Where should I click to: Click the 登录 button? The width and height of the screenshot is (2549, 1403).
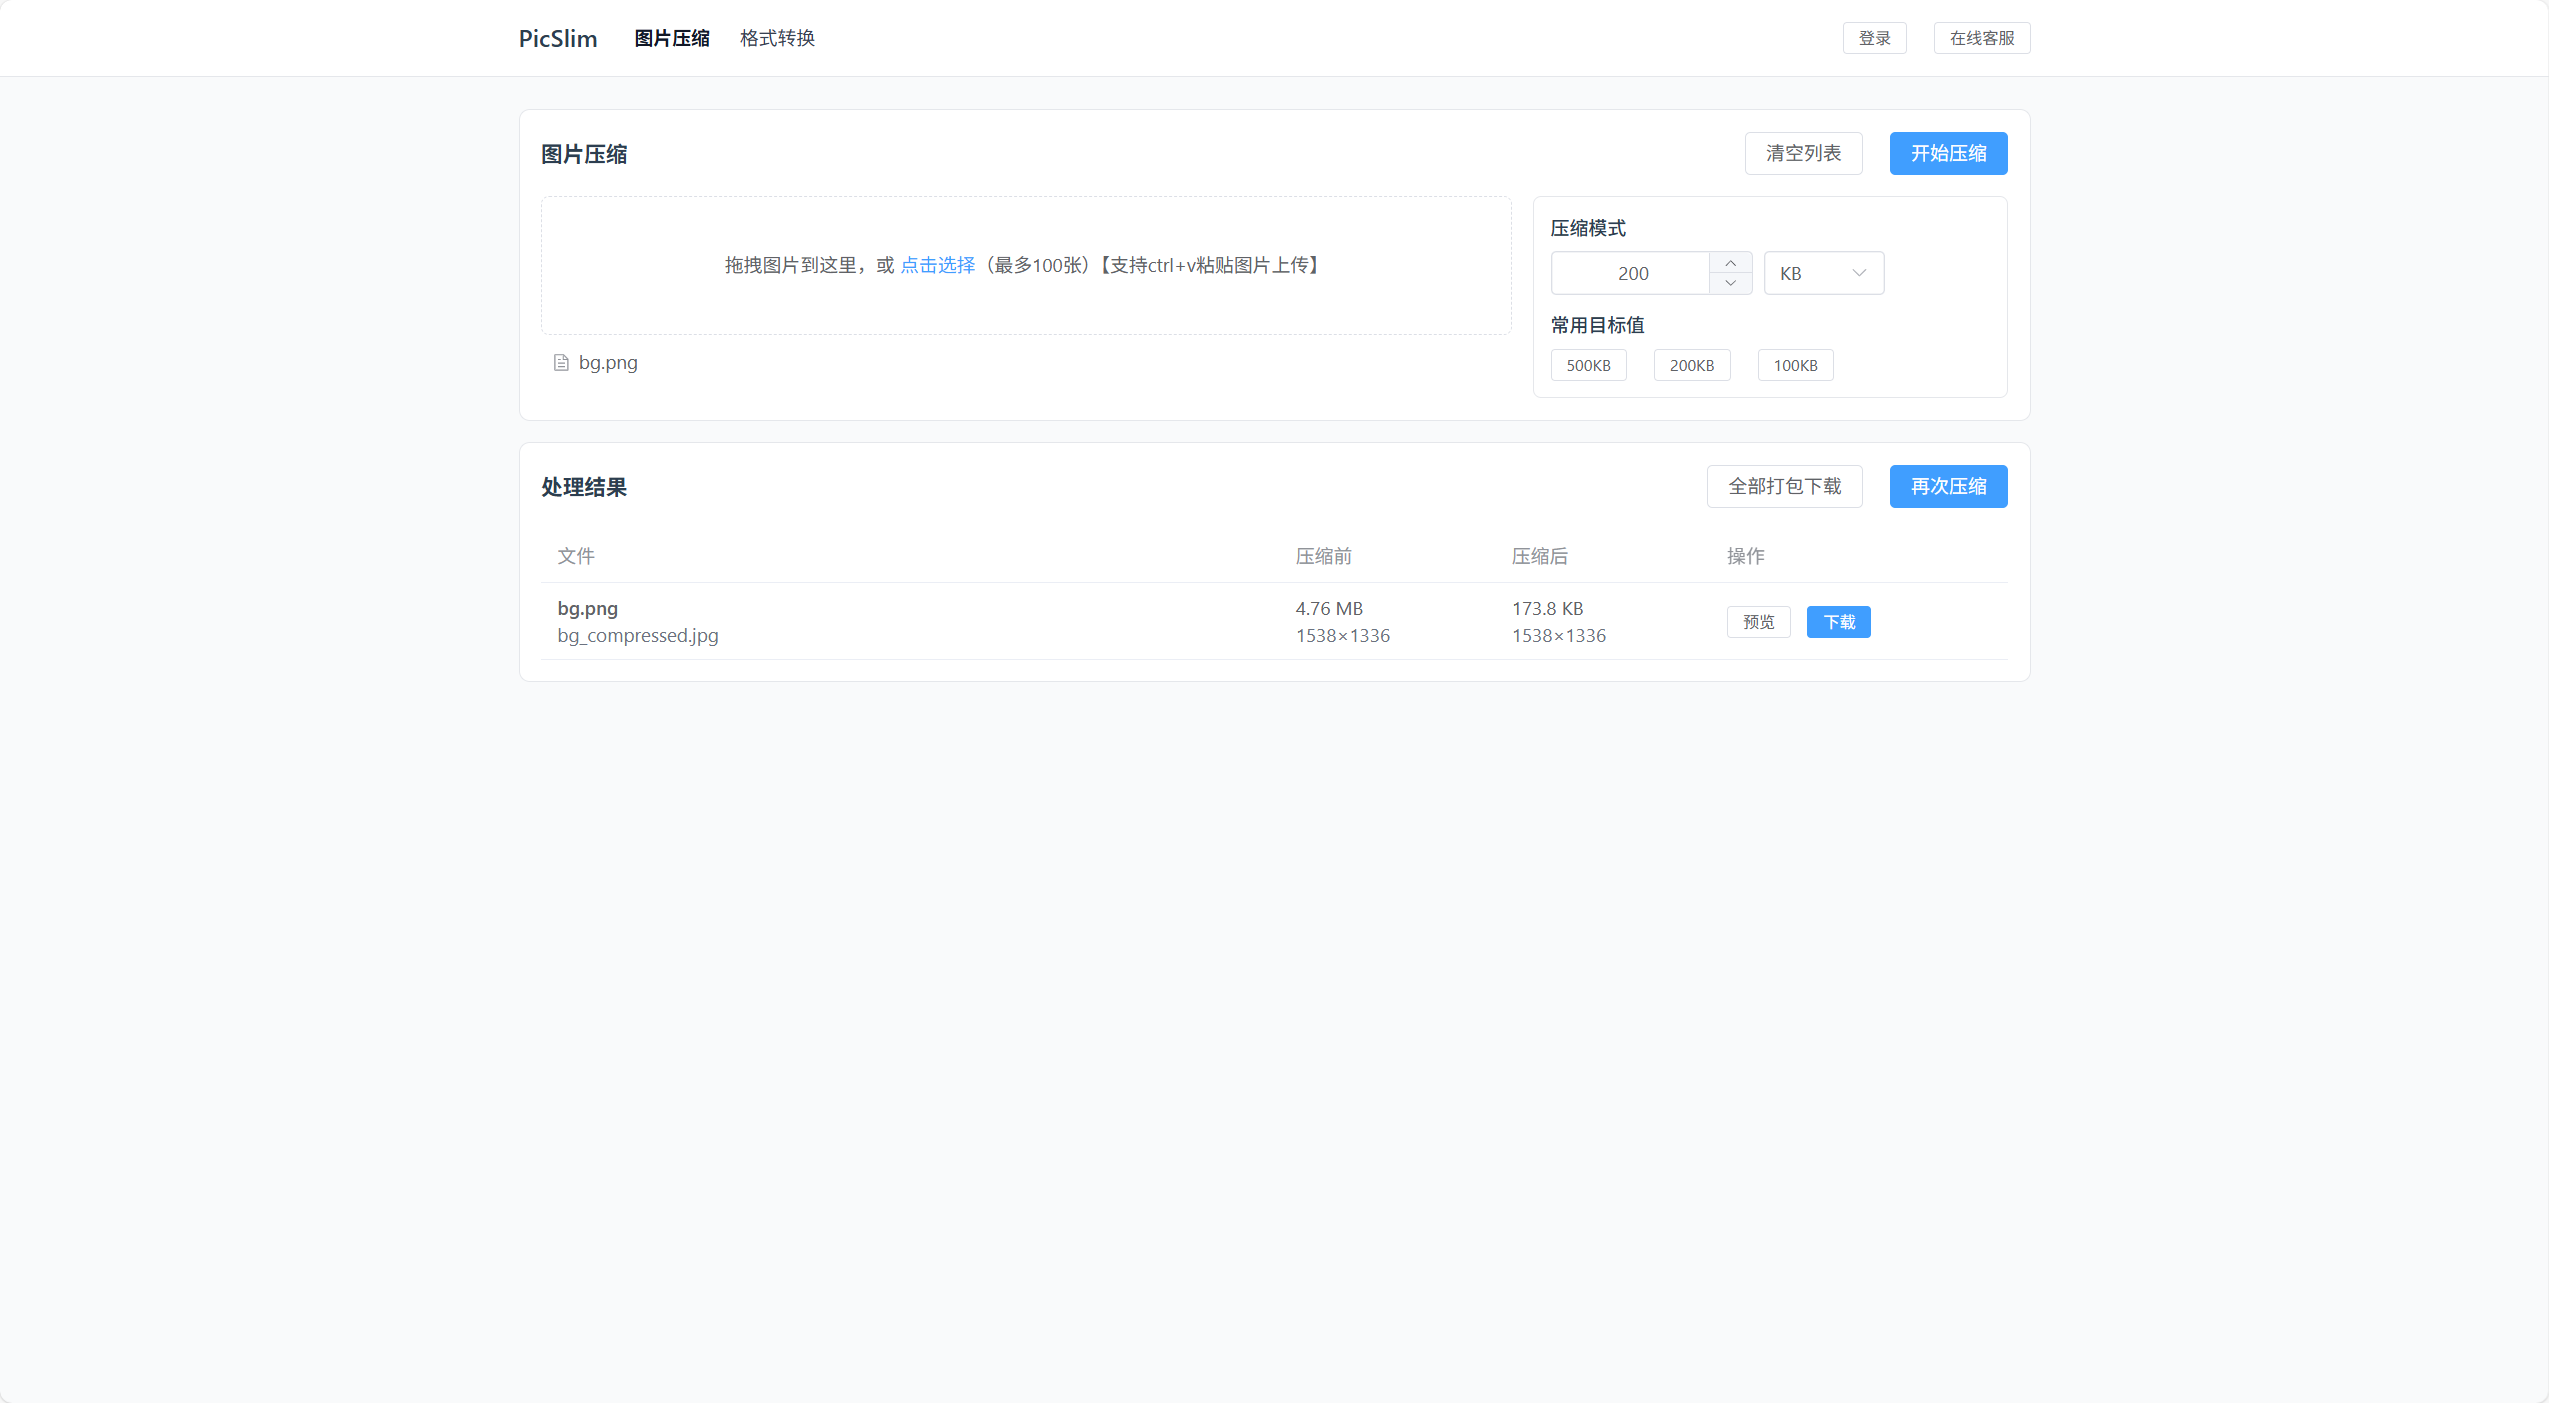1873,39
